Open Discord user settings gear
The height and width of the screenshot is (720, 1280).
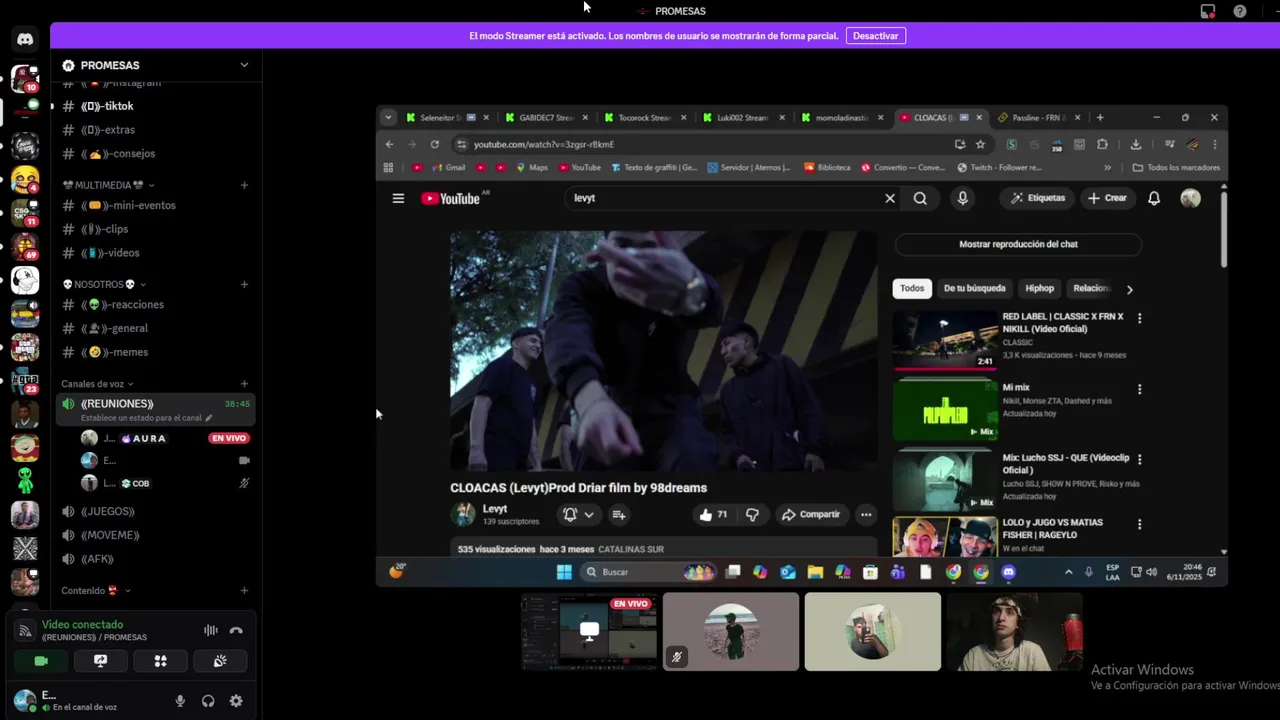(236, 701)
